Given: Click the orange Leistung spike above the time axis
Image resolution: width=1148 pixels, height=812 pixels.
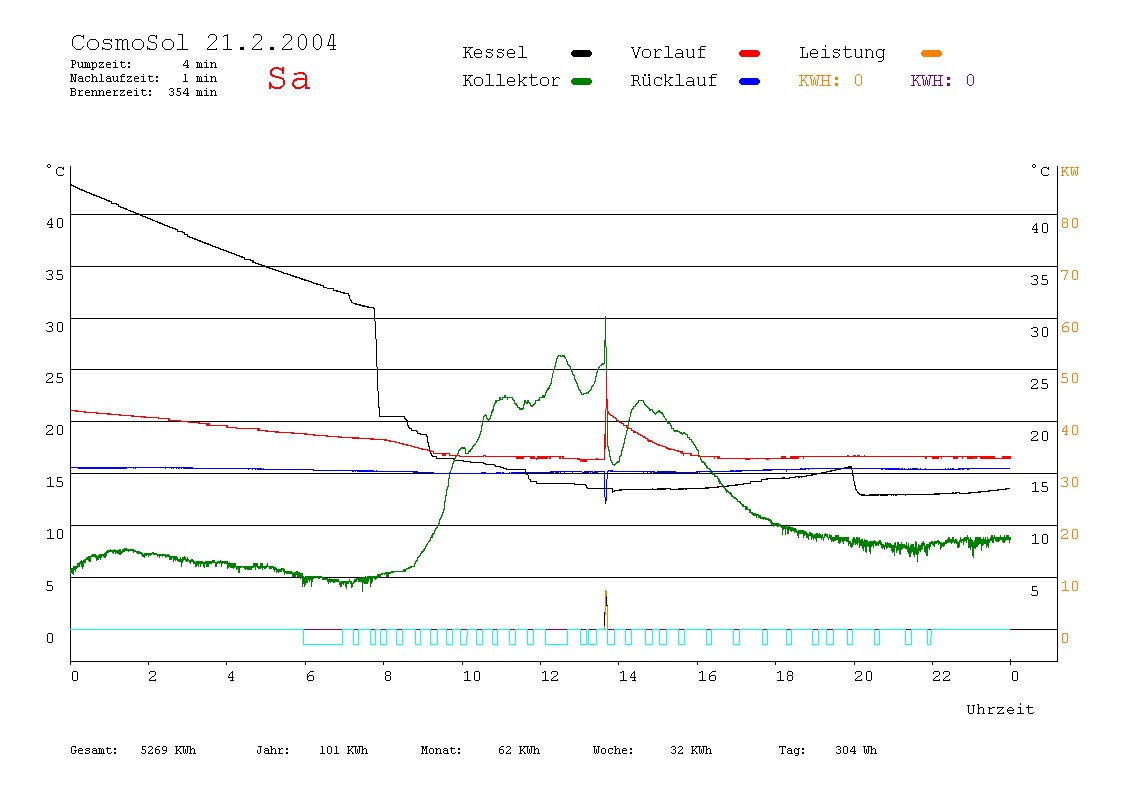Looking at the screenshot, I should (606, 609).
